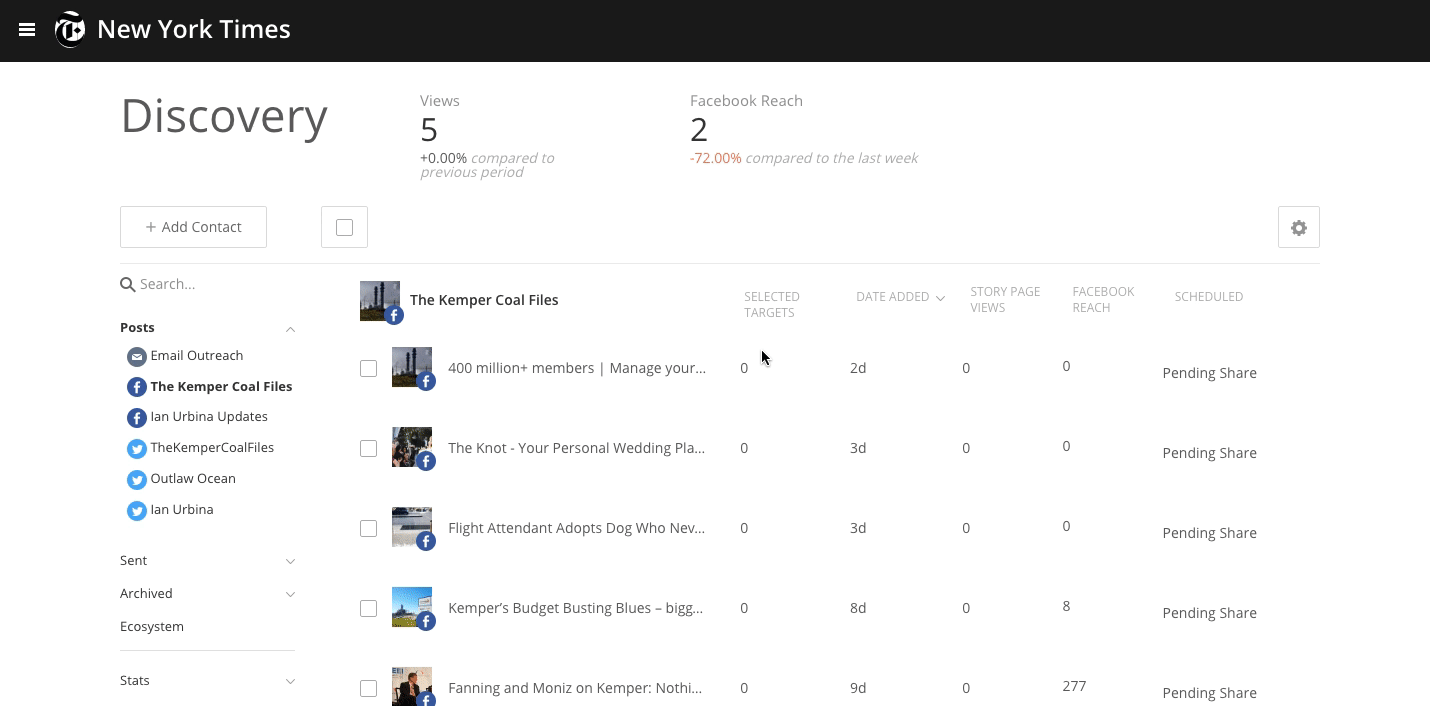Click the Email Outreach envelope icon
The height and width of the screenshot is (706, 1430).
point(136,357)
